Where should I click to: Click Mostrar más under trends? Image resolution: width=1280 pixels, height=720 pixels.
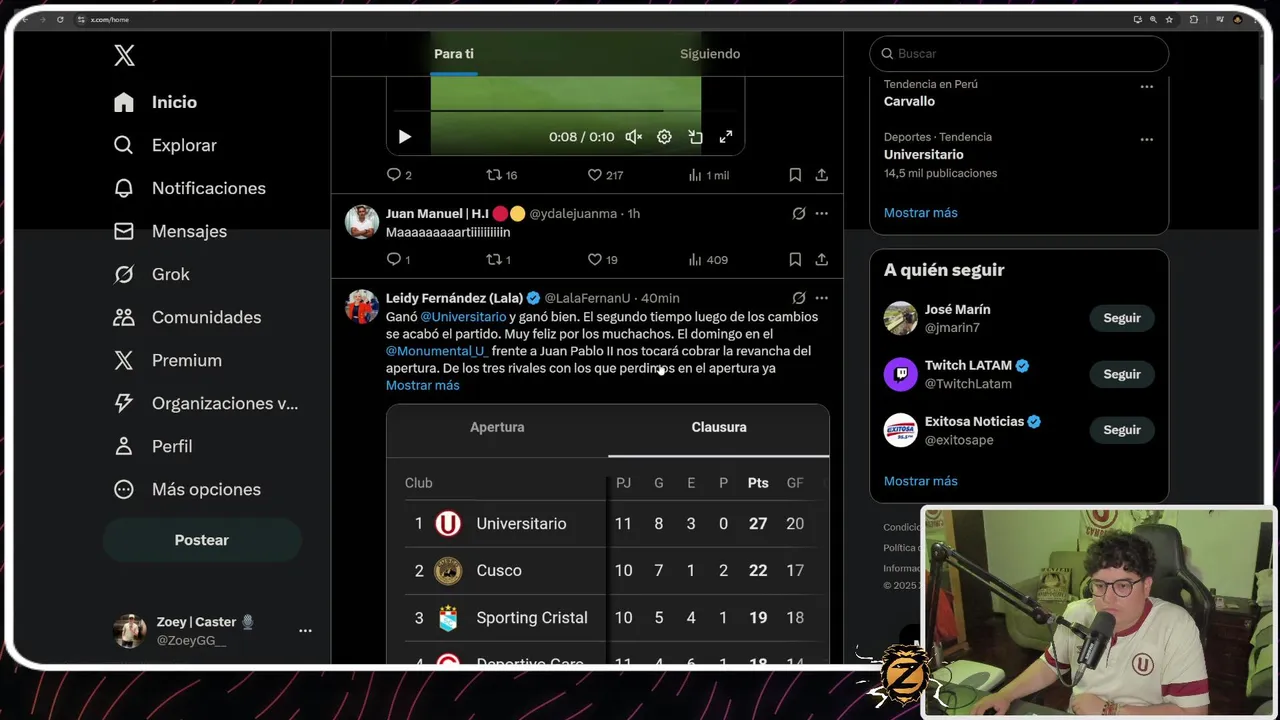921,213
